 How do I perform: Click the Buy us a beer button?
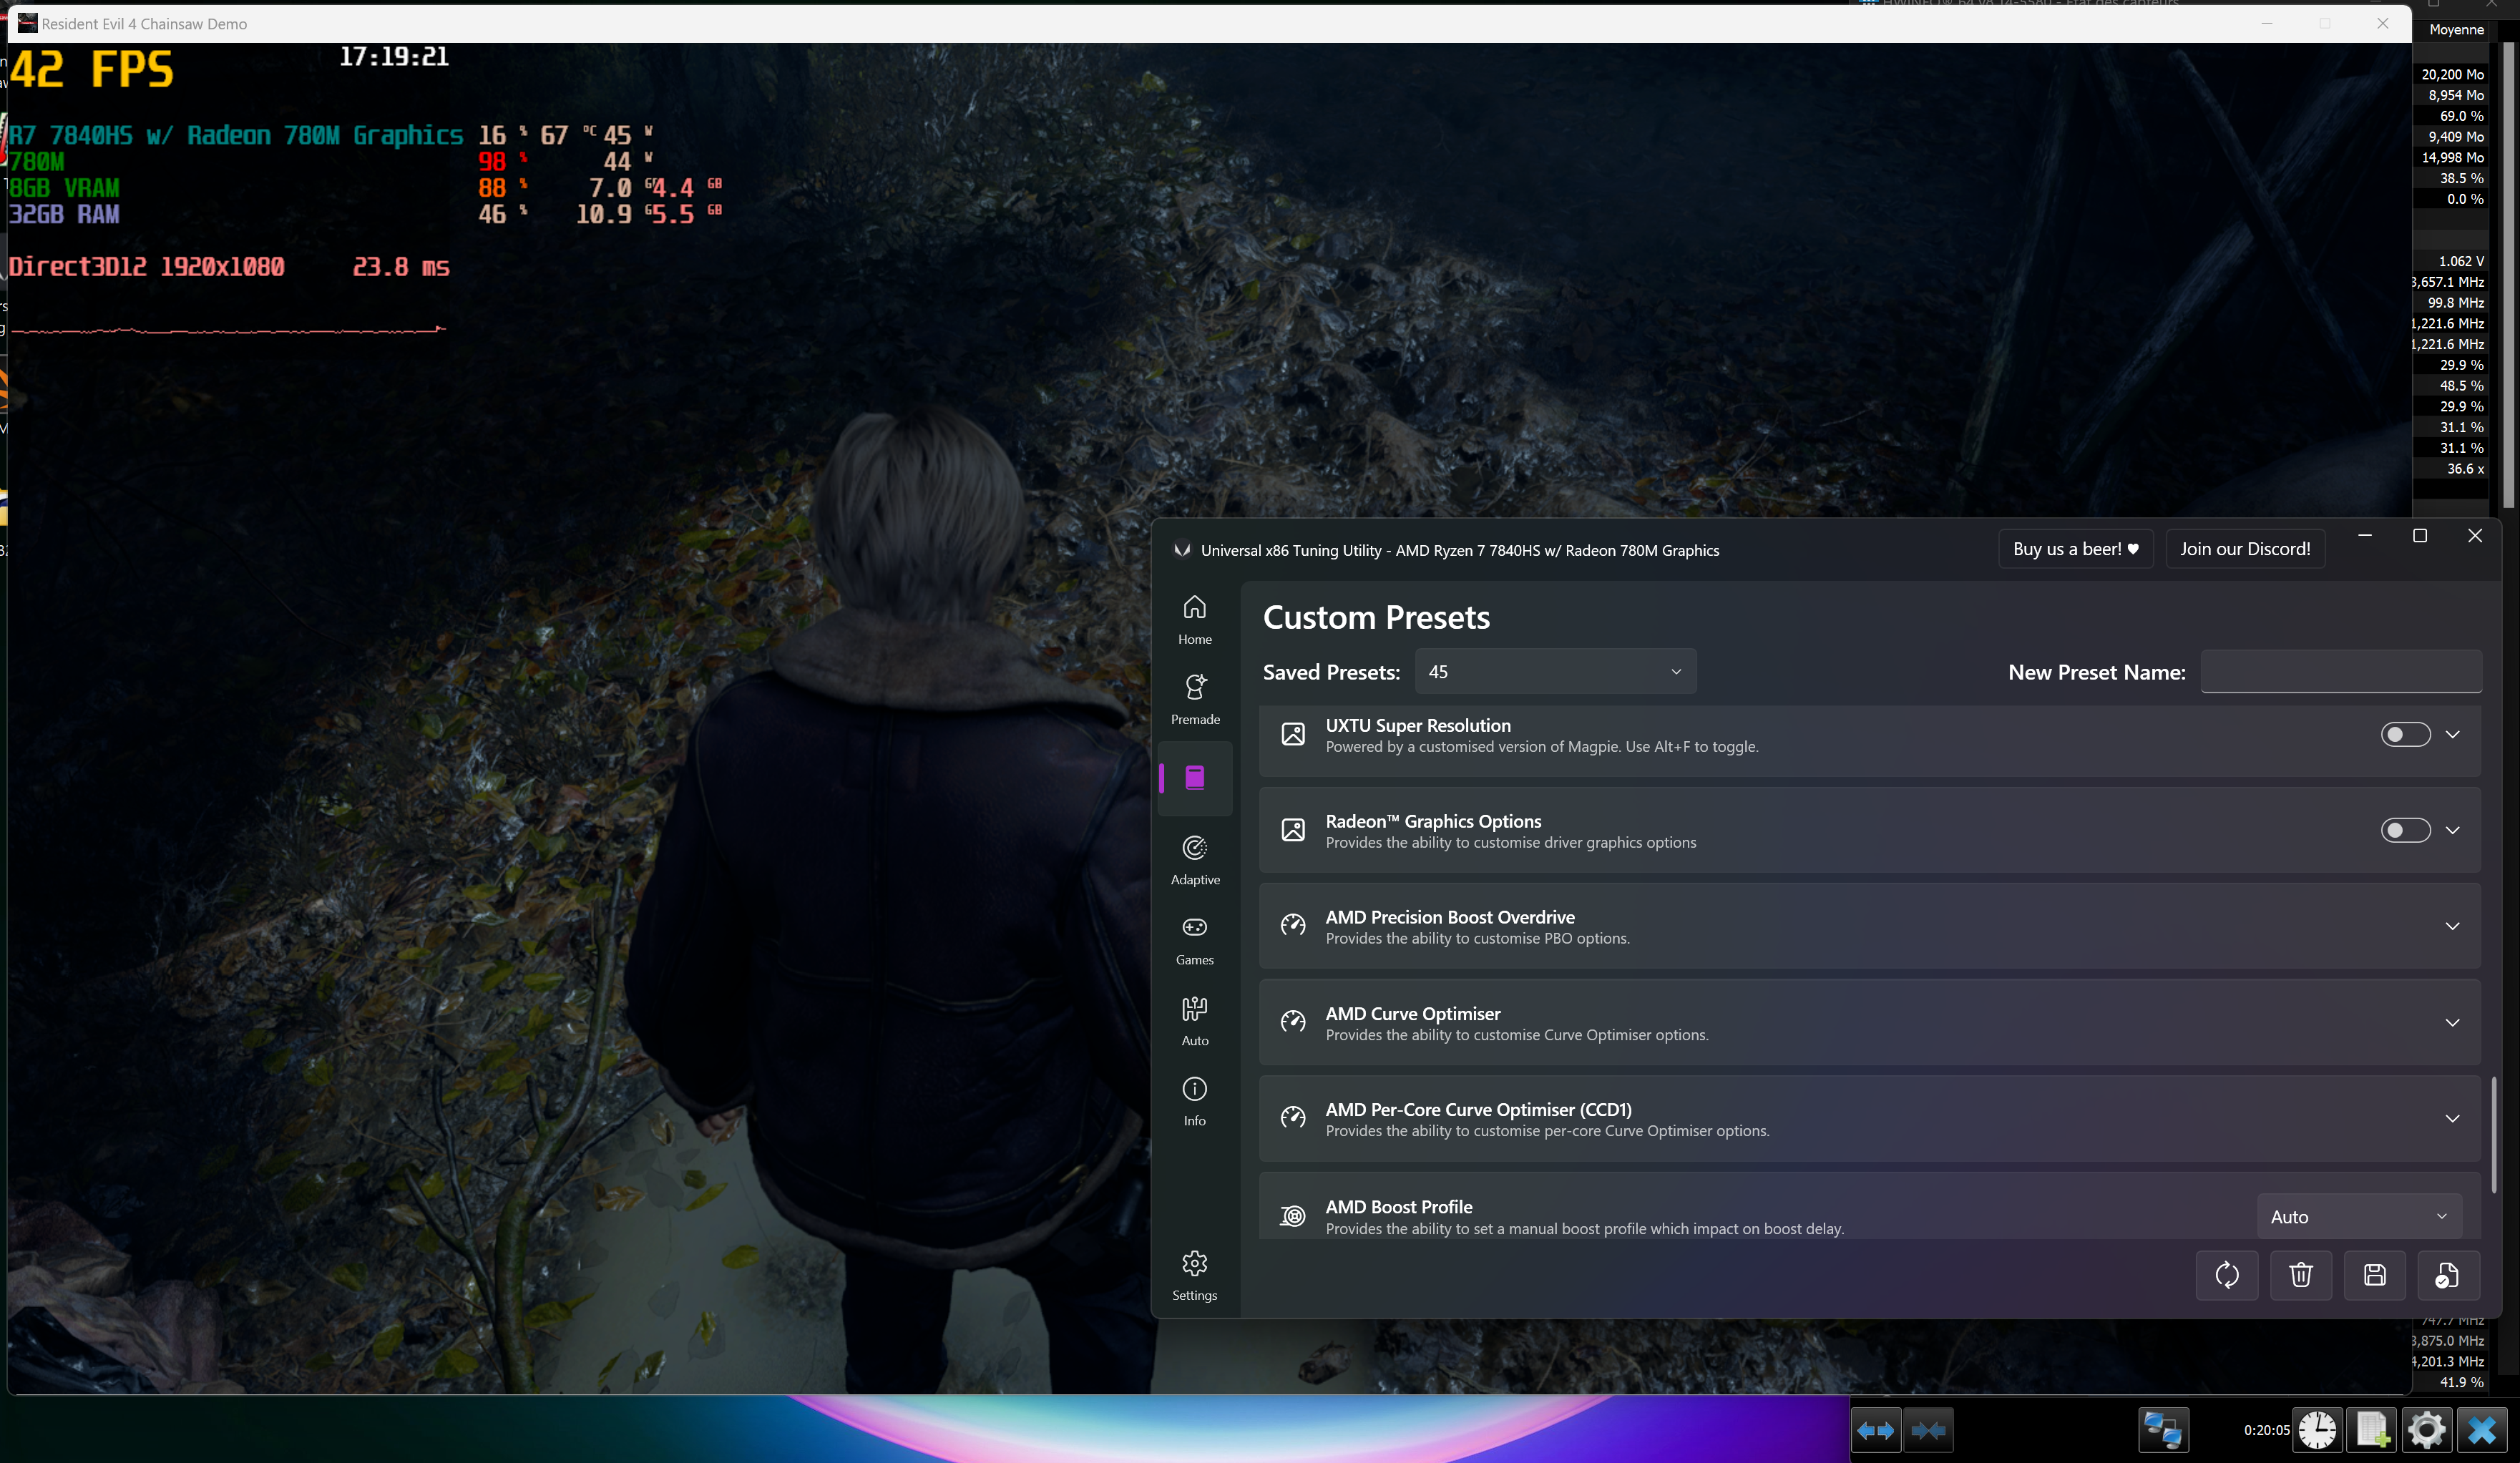(x=2075, y=549)
